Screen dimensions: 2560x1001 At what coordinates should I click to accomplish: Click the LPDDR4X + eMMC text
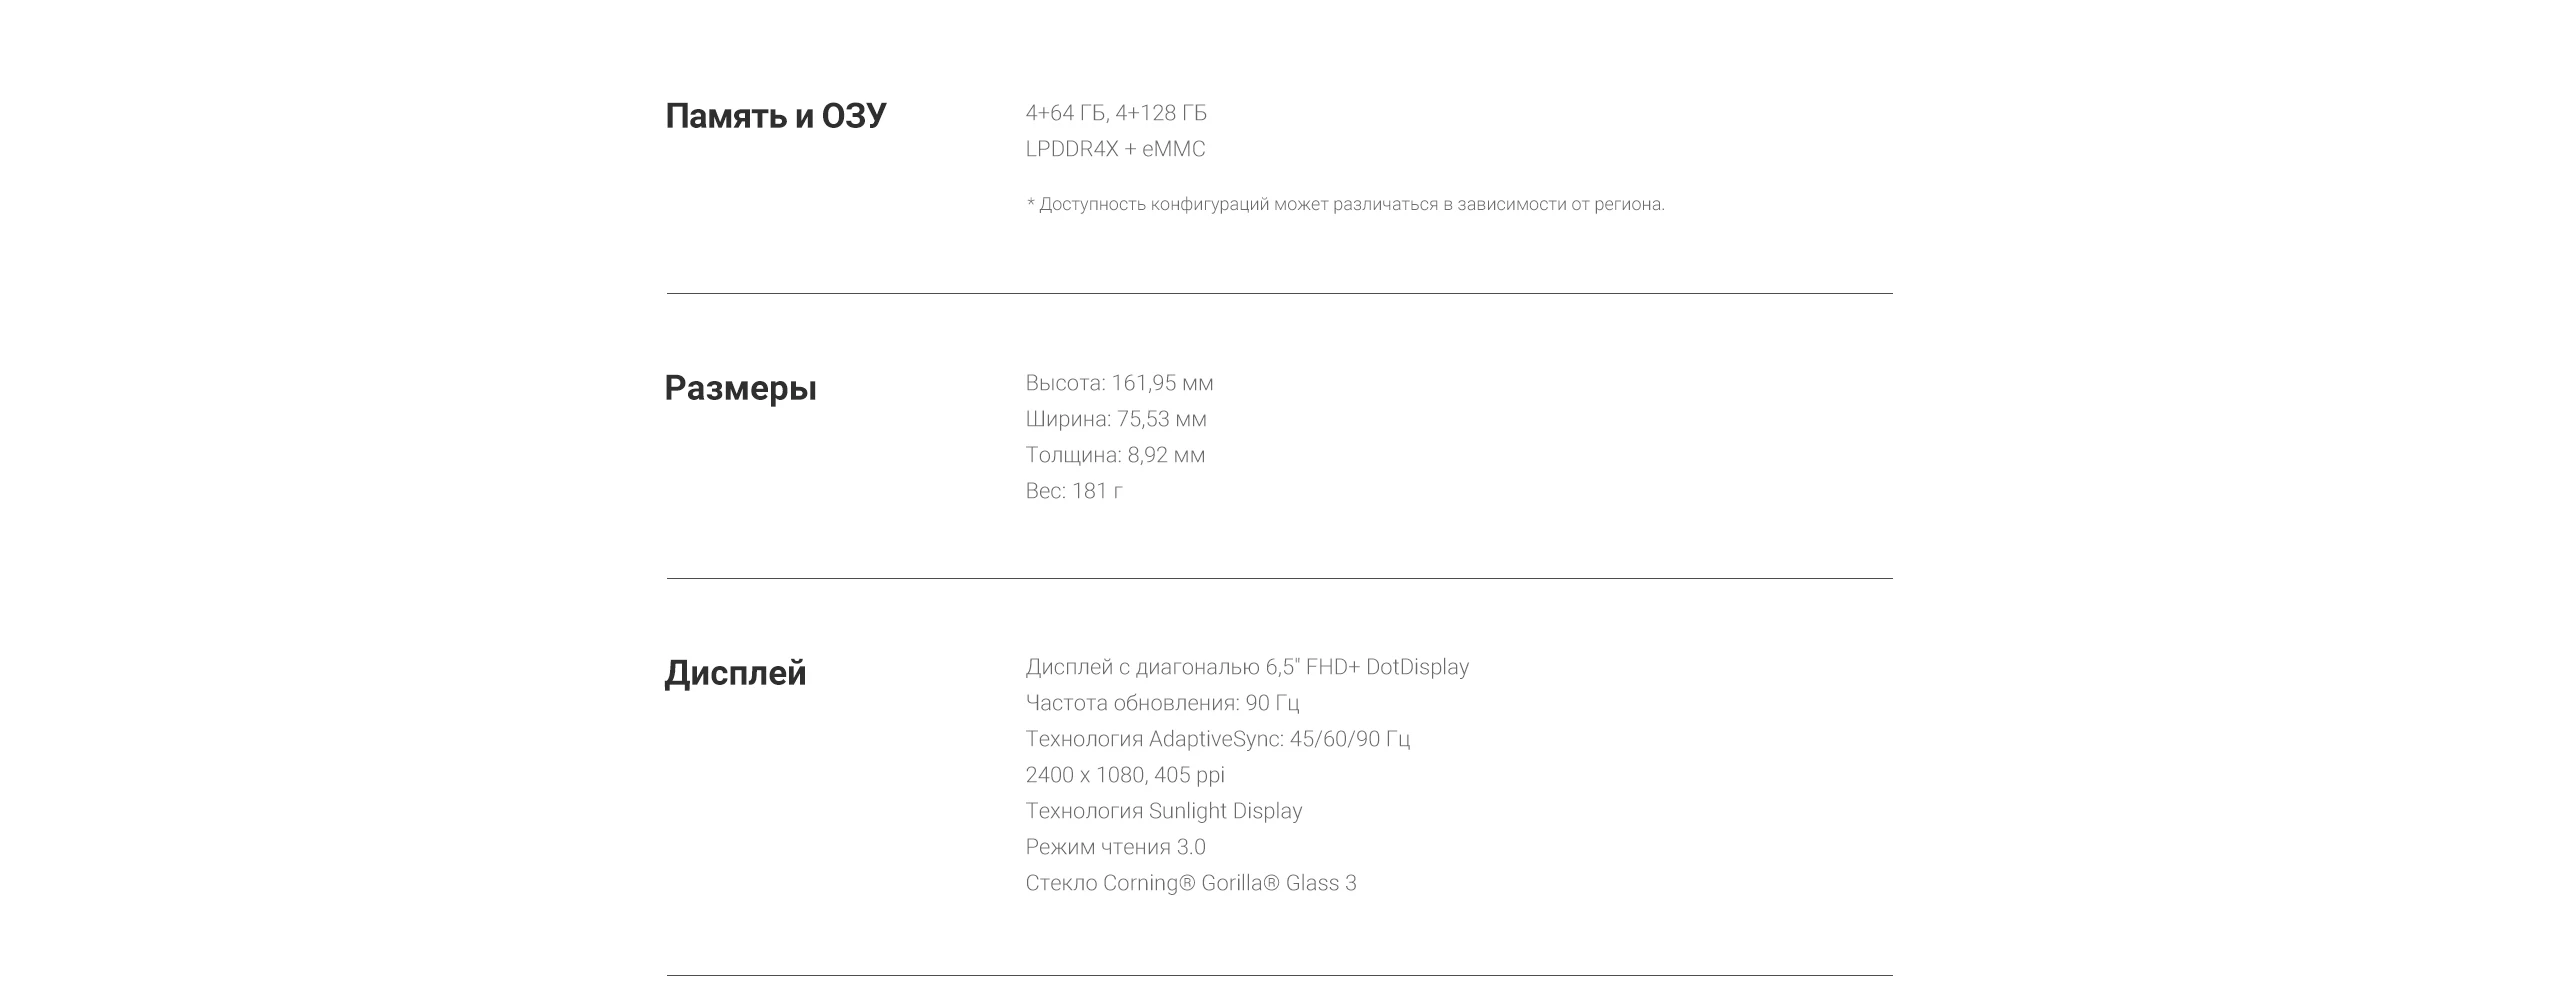coord(1115,149)
